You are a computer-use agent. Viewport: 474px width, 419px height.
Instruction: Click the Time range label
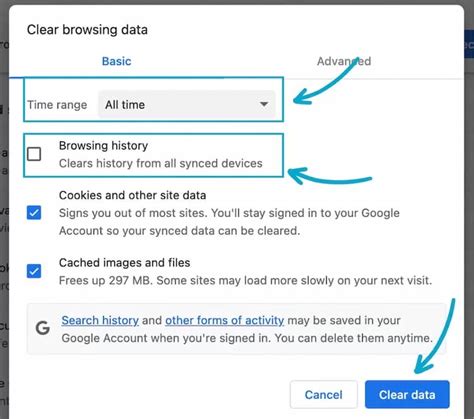click(x=57, y=105)
